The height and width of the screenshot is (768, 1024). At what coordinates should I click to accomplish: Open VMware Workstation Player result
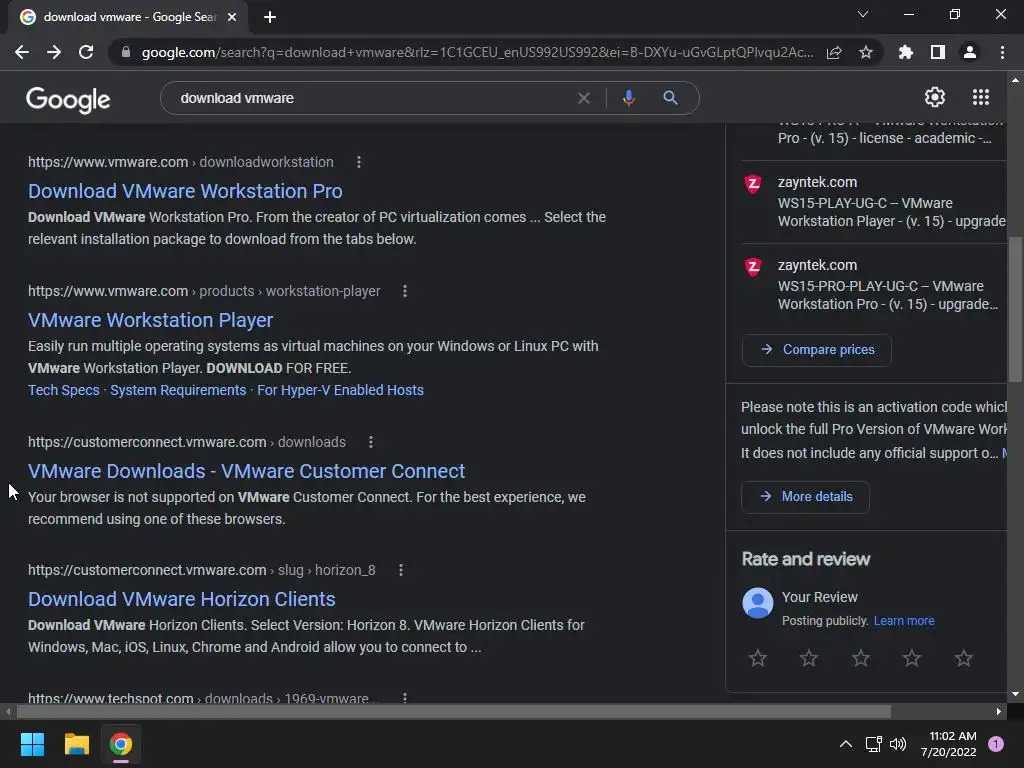tap(150, 320)
